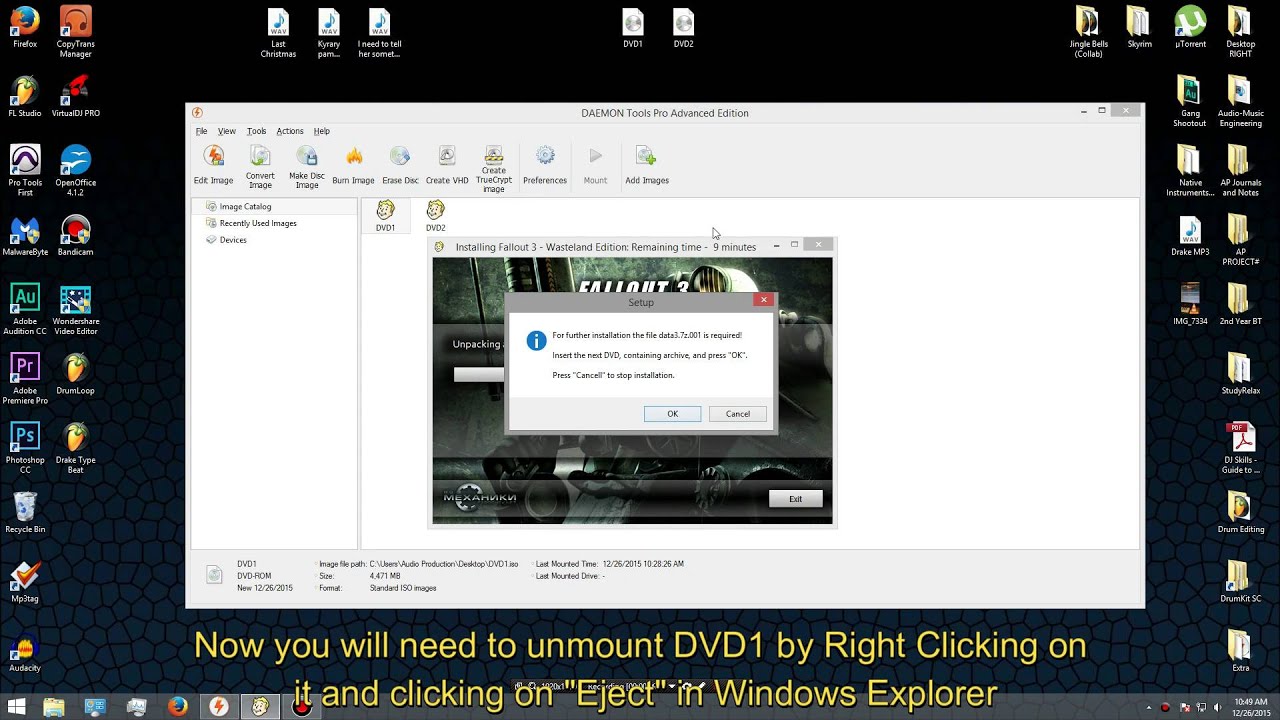Select the Erase Disc tool
1280x720 pixels.
400,165
